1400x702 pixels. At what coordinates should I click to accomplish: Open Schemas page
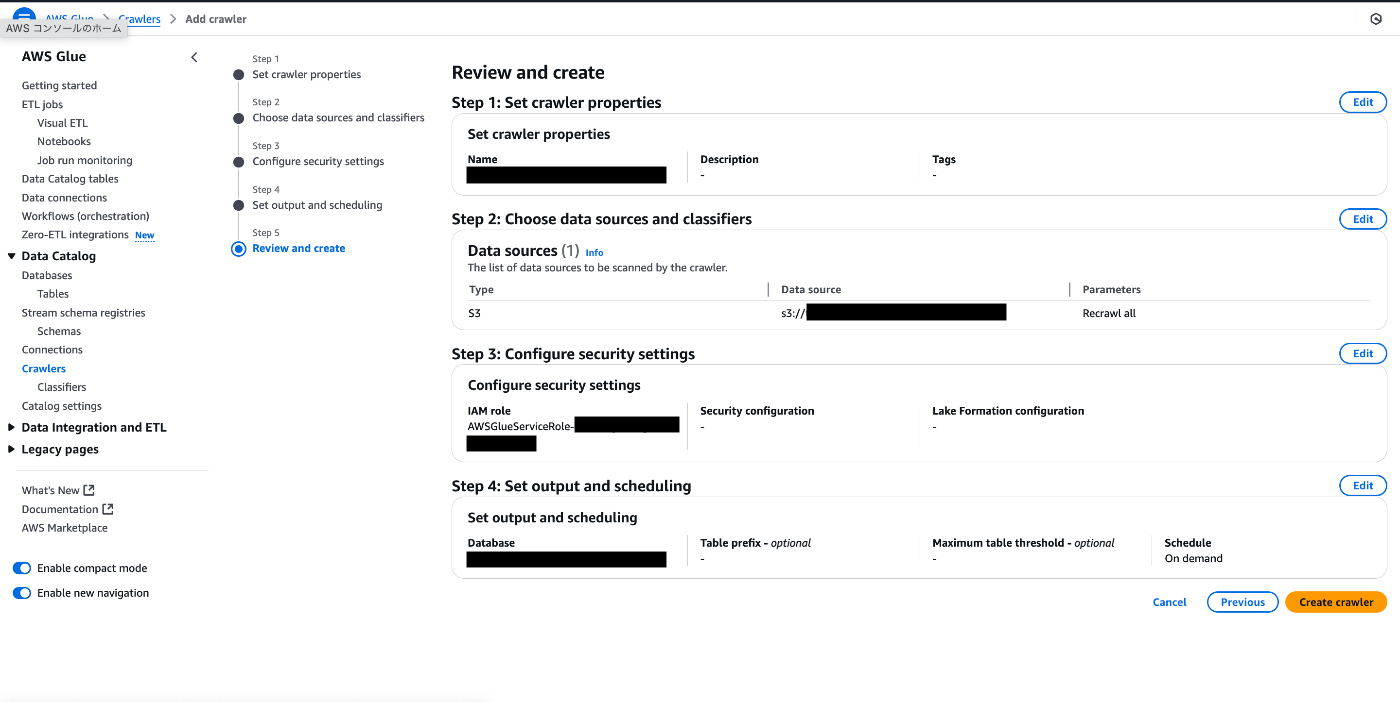pyautogui.click(x=59, y=331)
